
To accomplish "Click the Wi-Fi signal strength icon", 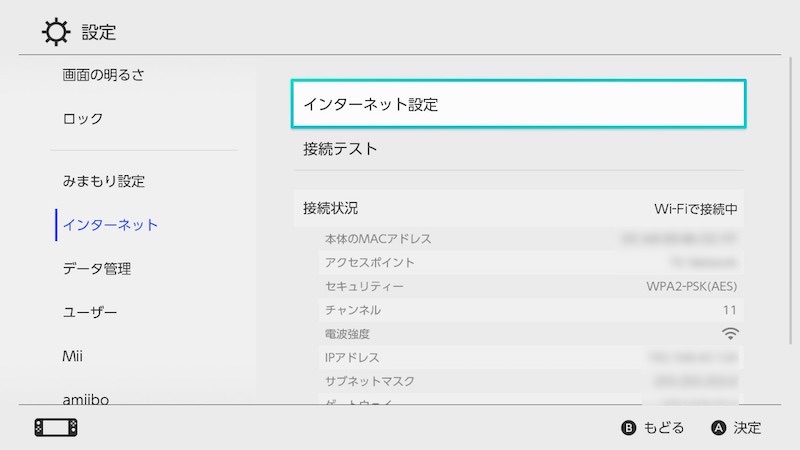I will click(730, 334).
